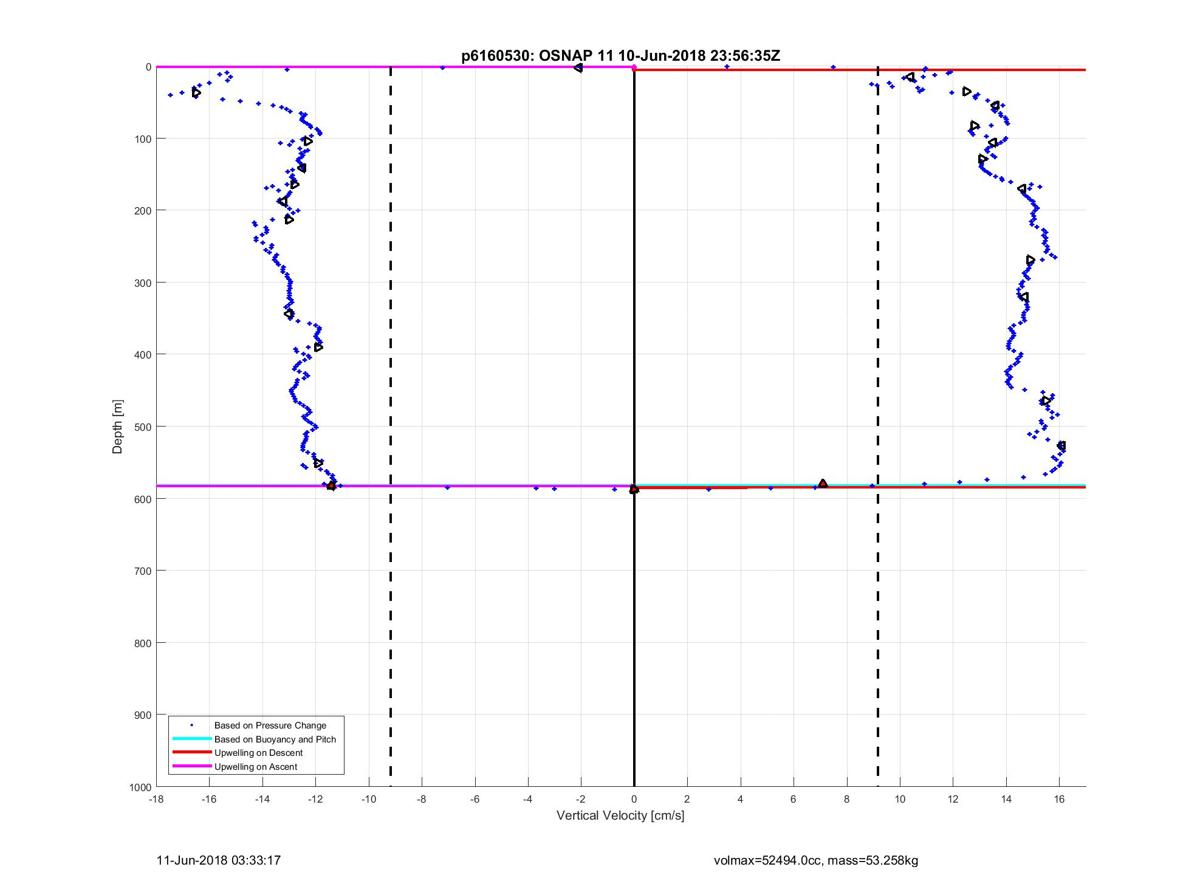This screenshot has width=1200, height=885.
Task: Click the cyan line sample in legend
Action: point(191,739)
